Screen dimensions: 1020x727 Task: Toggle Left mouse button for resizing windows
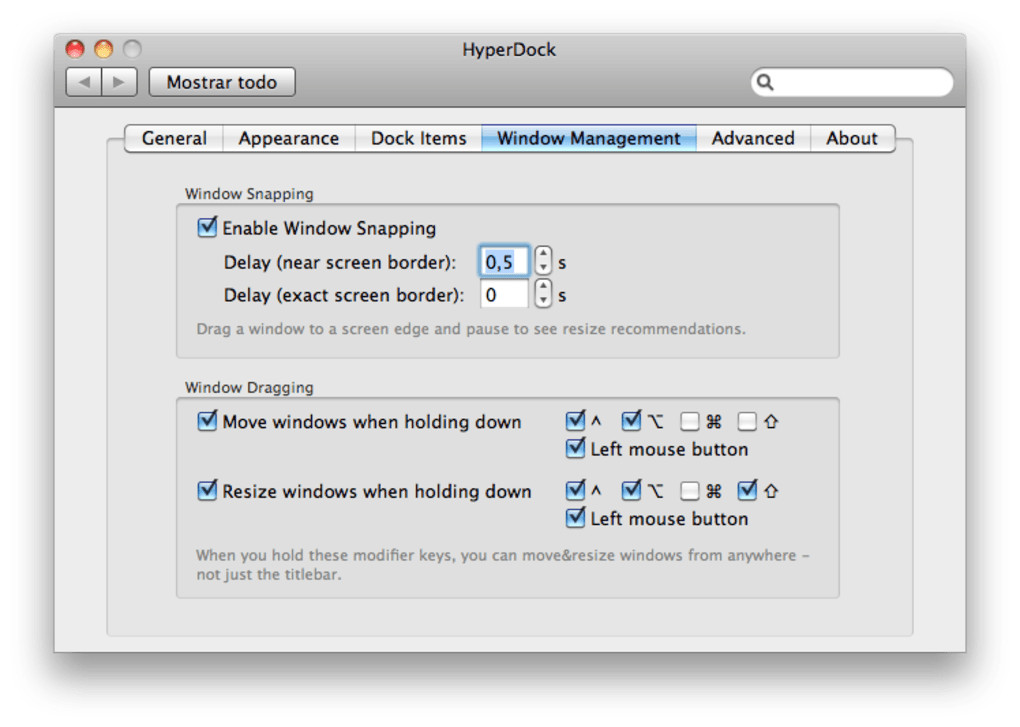pyautogui.click(x=575, y=518)
